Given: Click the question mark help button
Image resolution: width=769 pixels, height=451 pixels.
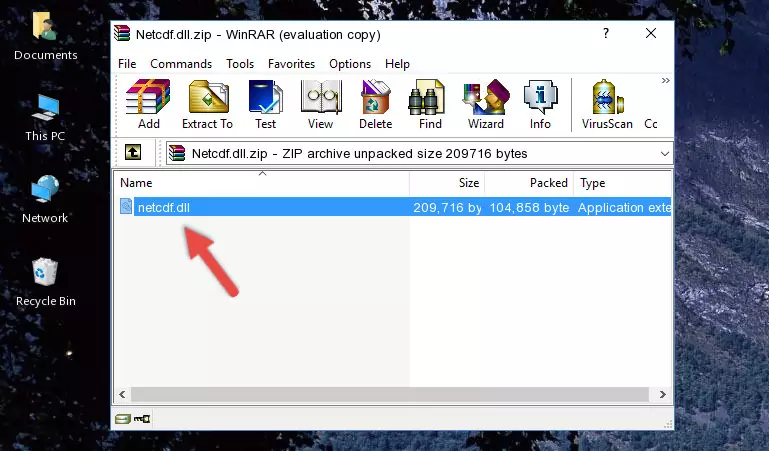Looking at the screenshot, I should (606, 33).
